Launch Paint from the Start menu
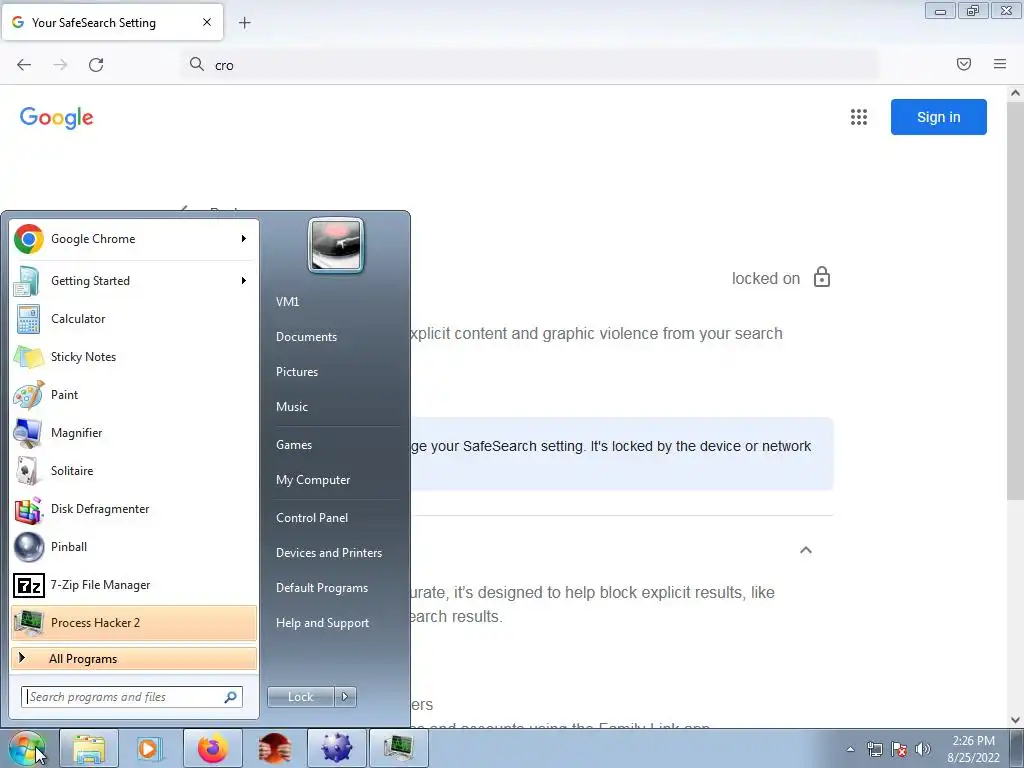Image resolution: width=1024 pixels, height=768 pixels. (x=134, y=394)
